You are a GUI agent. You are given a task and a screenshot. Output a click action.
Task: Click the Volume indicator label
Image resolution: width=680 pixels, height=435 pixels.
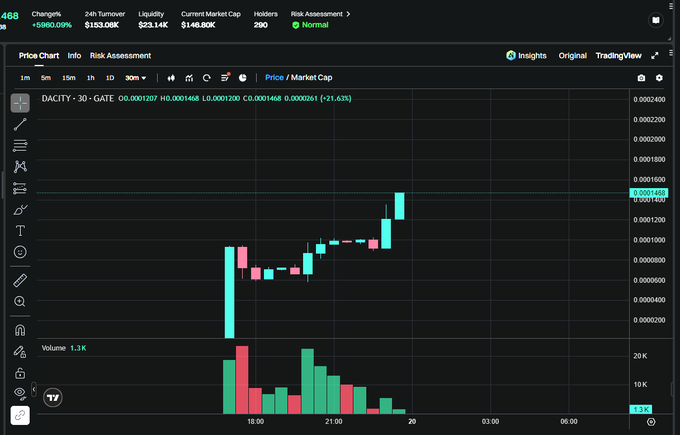point(53,348)
